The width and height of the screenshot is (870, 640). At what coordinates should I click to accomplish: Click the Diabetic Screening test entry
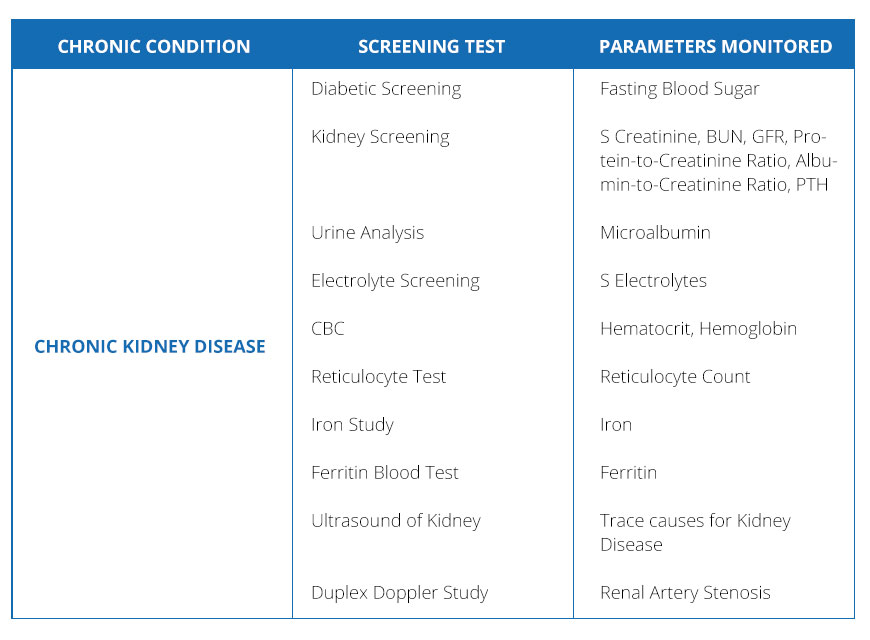[x=386, y=88]
